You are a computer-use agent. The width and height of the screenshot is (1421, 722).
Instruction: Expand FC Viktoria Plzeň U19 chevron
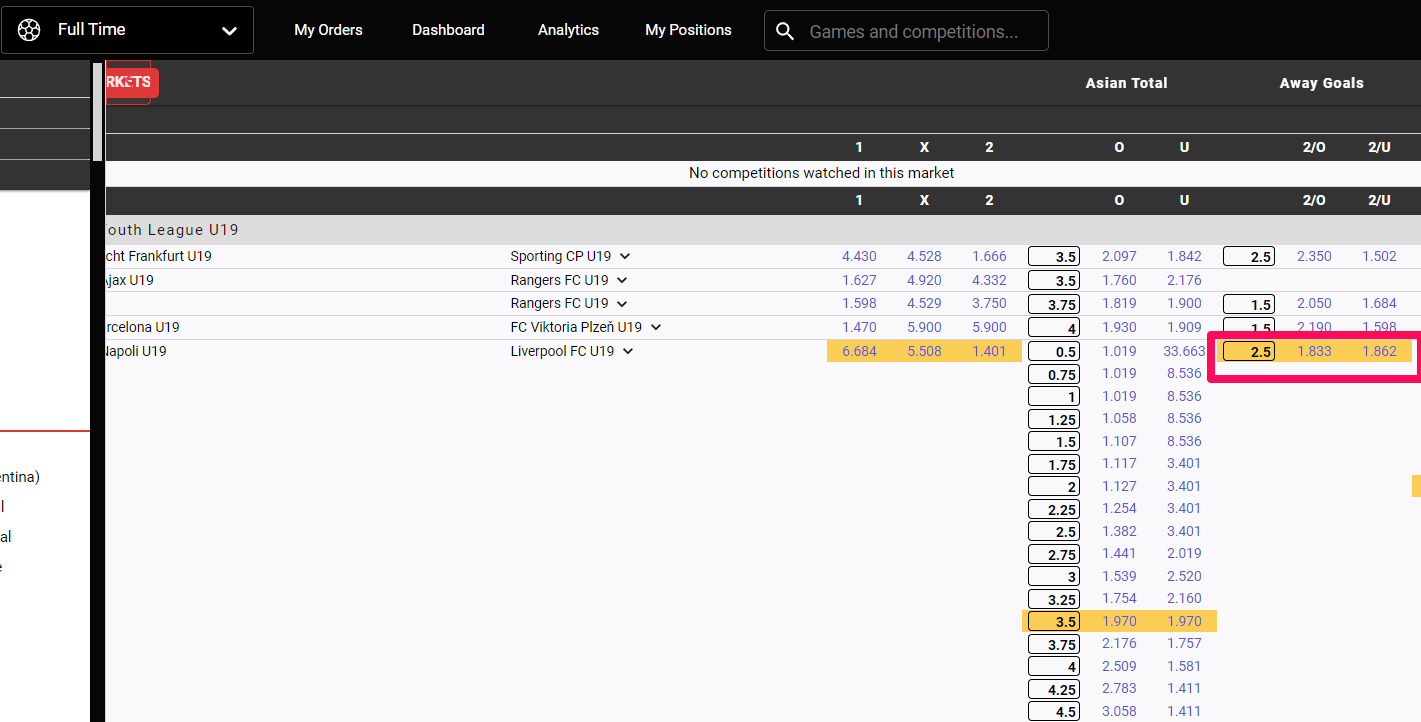pyautogui.click(x=656, y=327)
